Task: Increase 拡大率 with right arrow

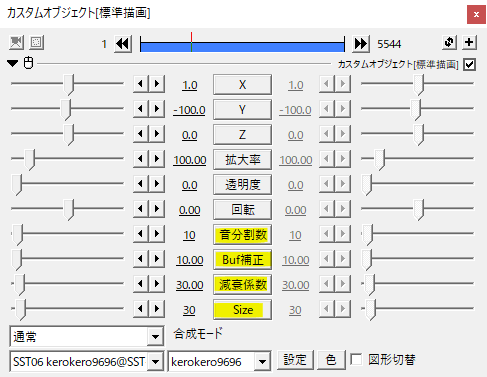Action: 157,159
